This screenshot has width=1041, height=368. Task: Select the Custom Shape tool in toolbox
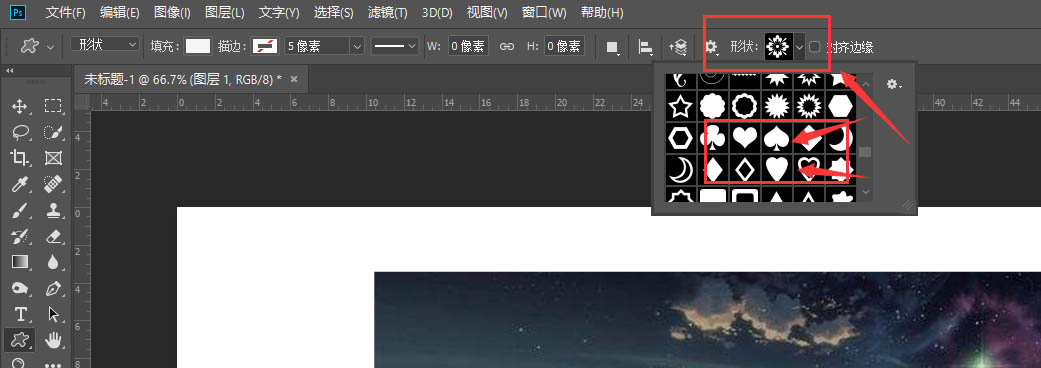point(19,340)
